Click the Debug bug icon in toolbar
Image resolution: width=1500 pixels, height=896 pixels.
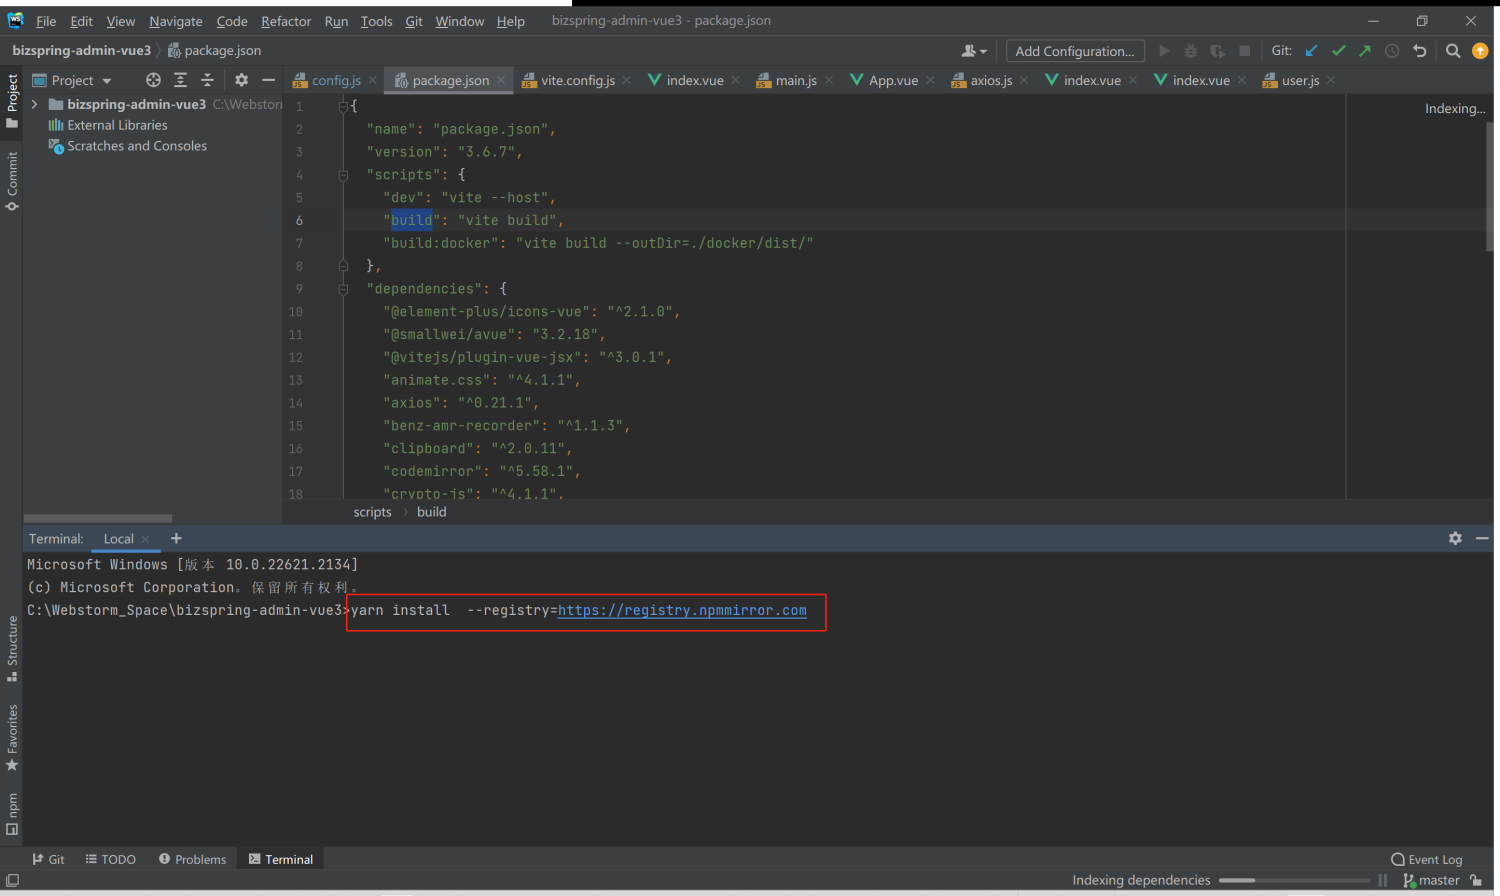click(1190, 51)
